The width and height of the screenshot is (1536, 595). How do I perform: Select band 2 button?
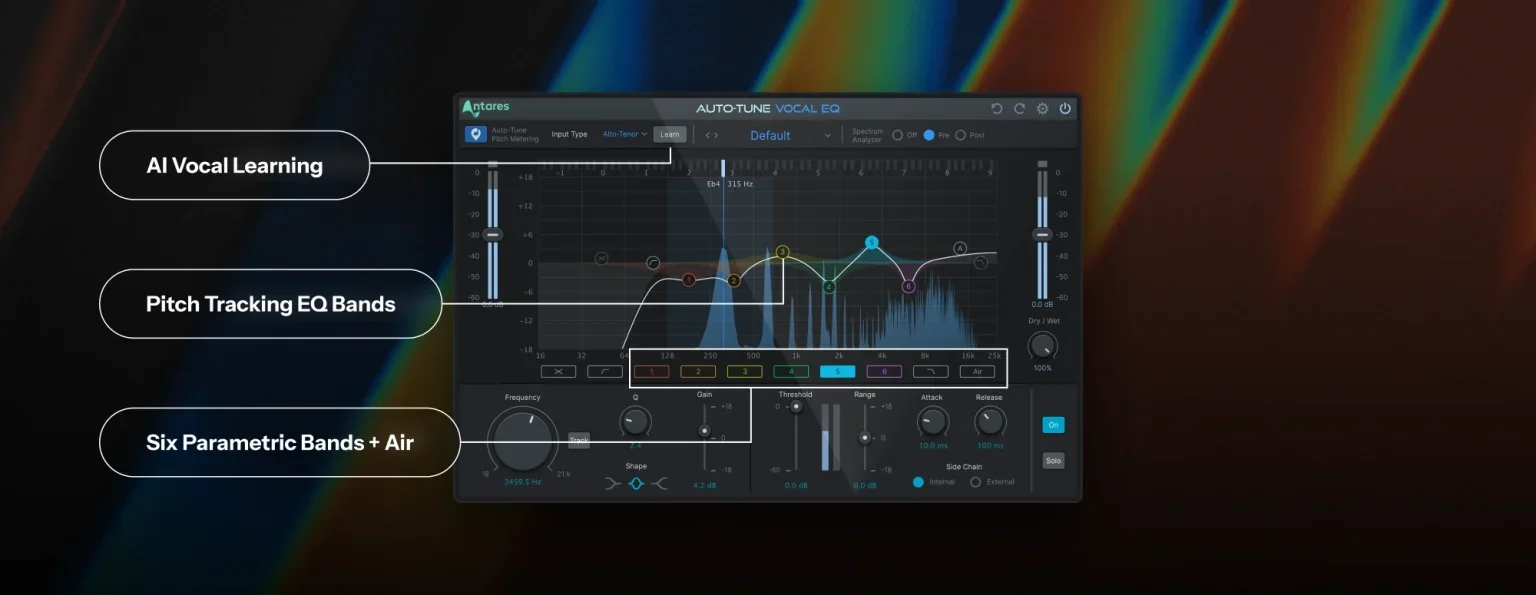(x=698, y=371)
